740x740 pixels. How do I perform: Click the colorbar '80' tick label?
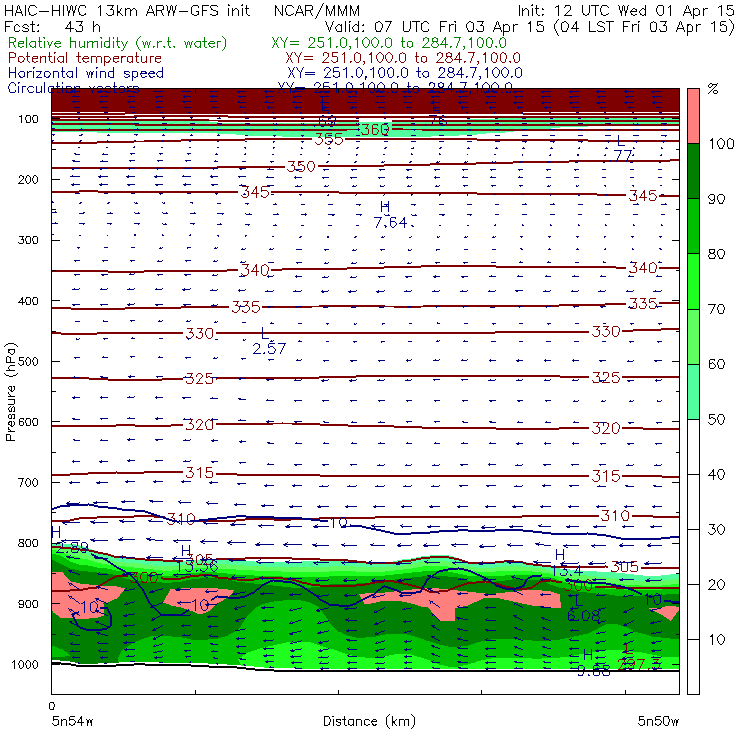coord(716,254)
